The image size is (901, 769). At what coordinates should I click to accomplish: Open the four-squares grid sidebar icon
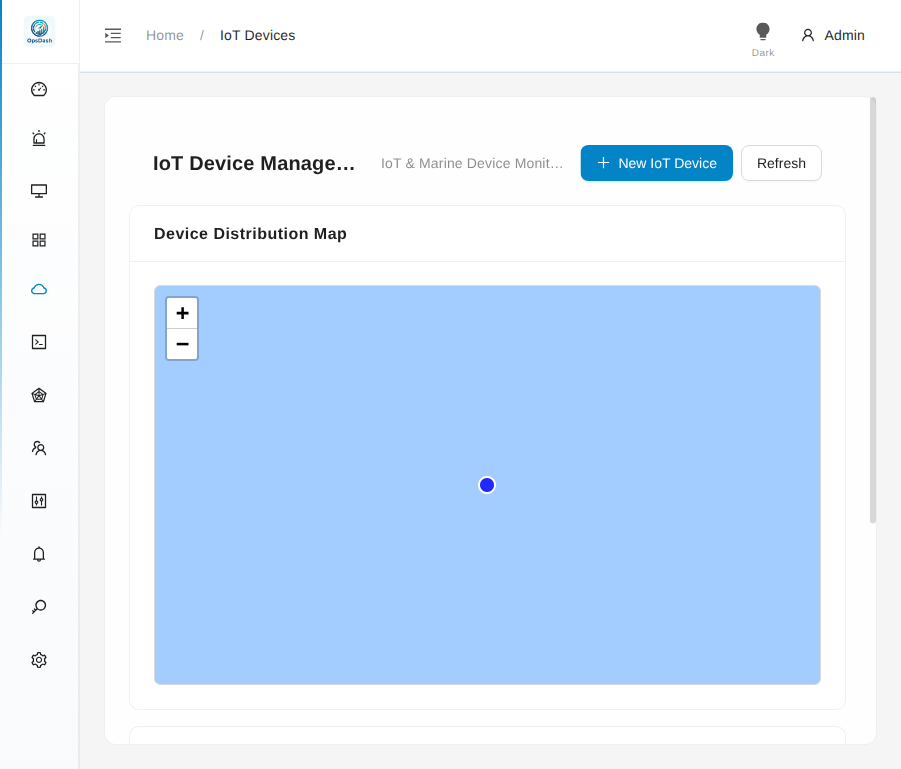pos(39,240)
